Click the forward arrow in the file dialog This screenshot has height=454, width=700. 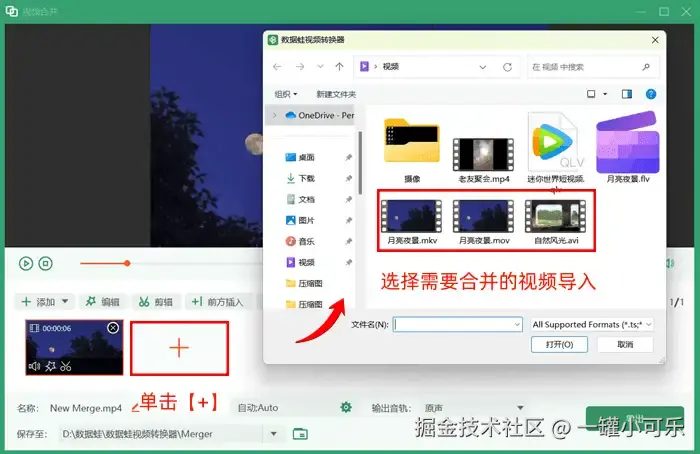click(300, 67)
